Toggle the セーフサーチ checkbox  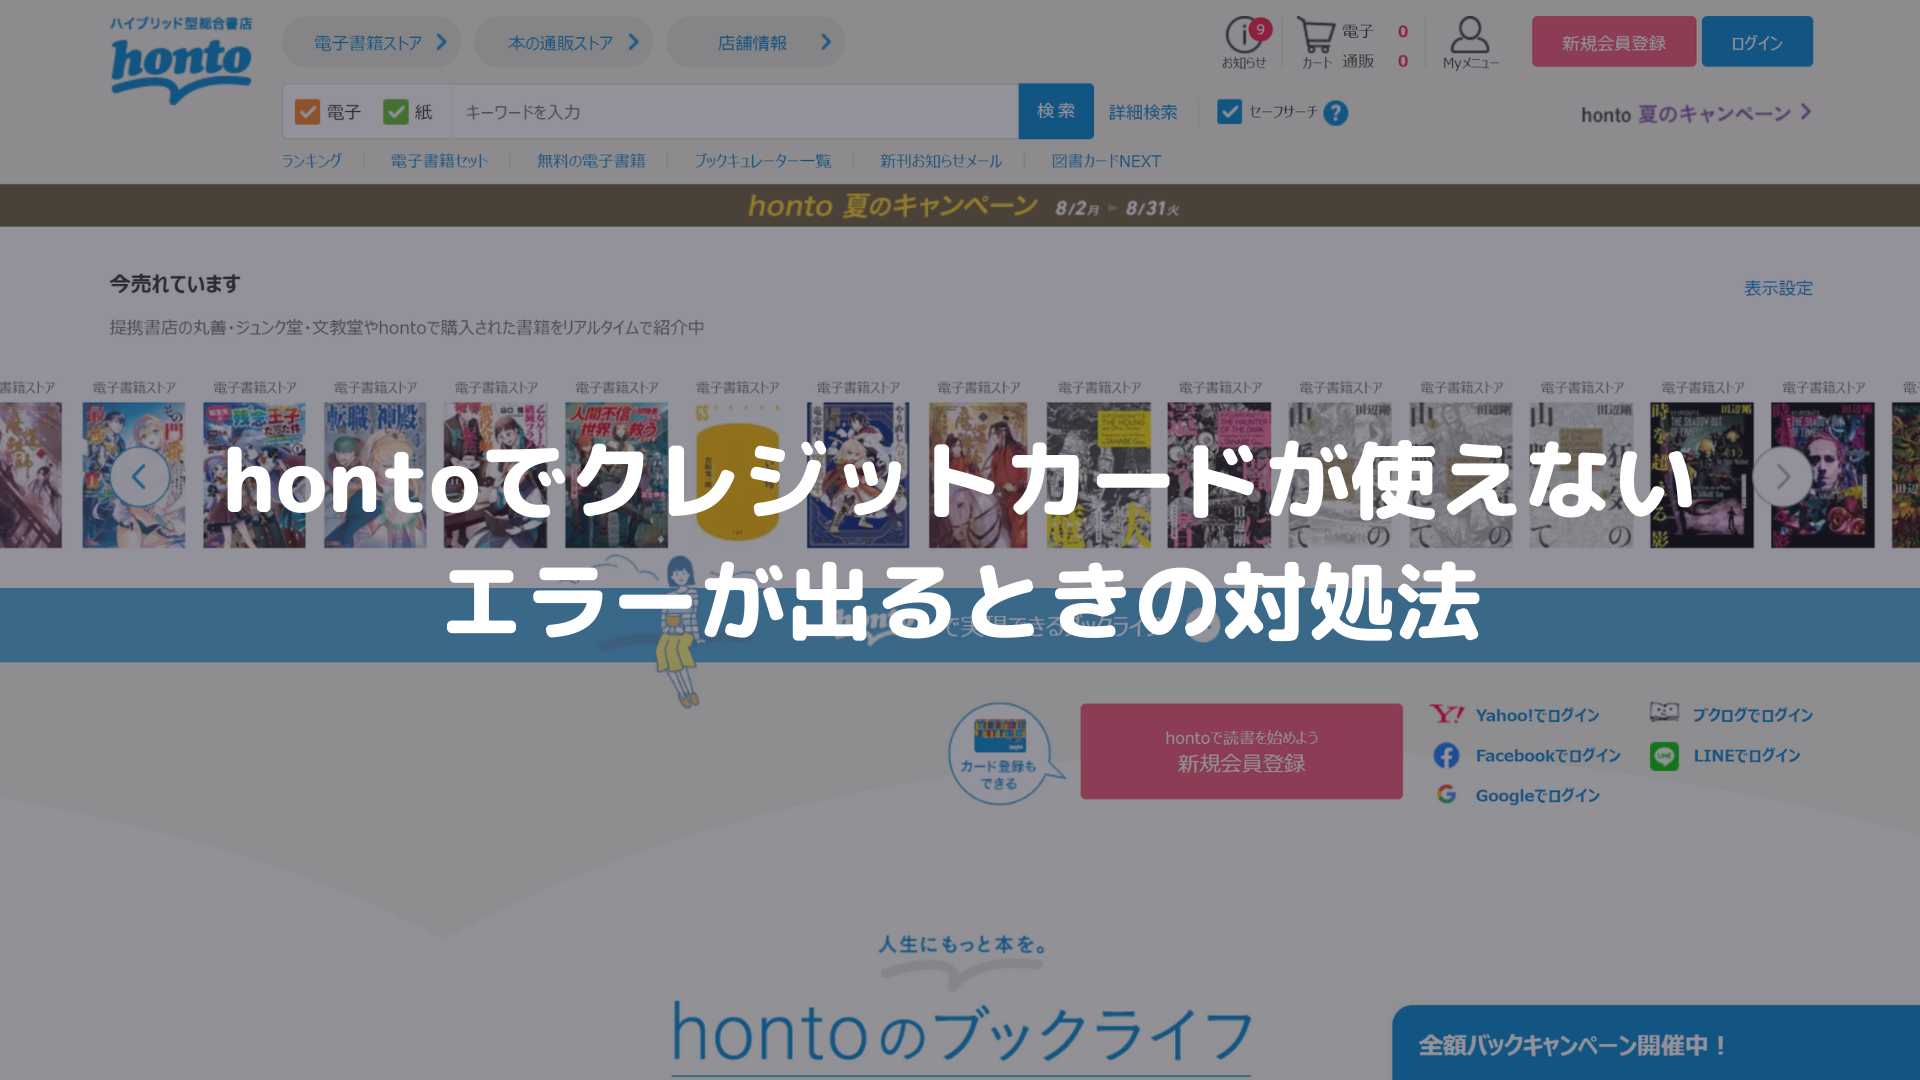pyautogui.click(x=1229, y=112)
